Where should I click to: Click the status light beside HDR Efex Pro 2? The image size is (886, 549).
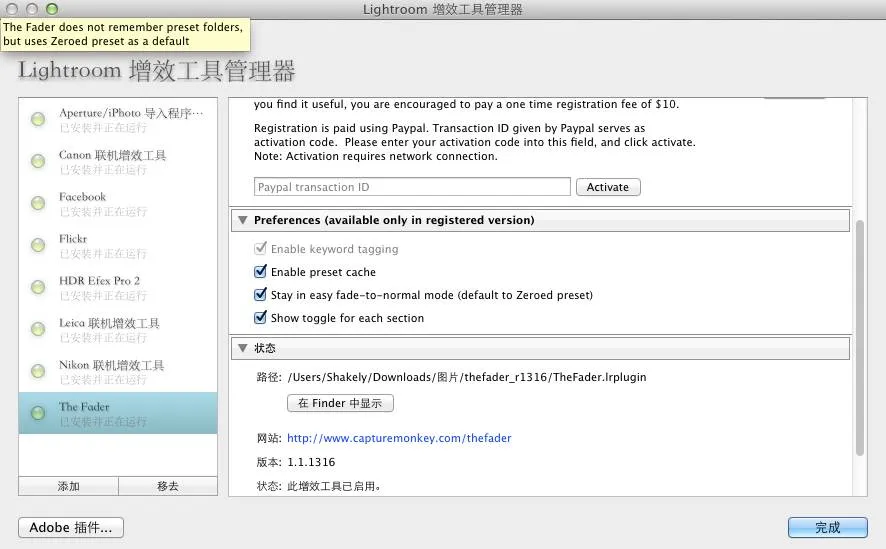pos(38,287)
